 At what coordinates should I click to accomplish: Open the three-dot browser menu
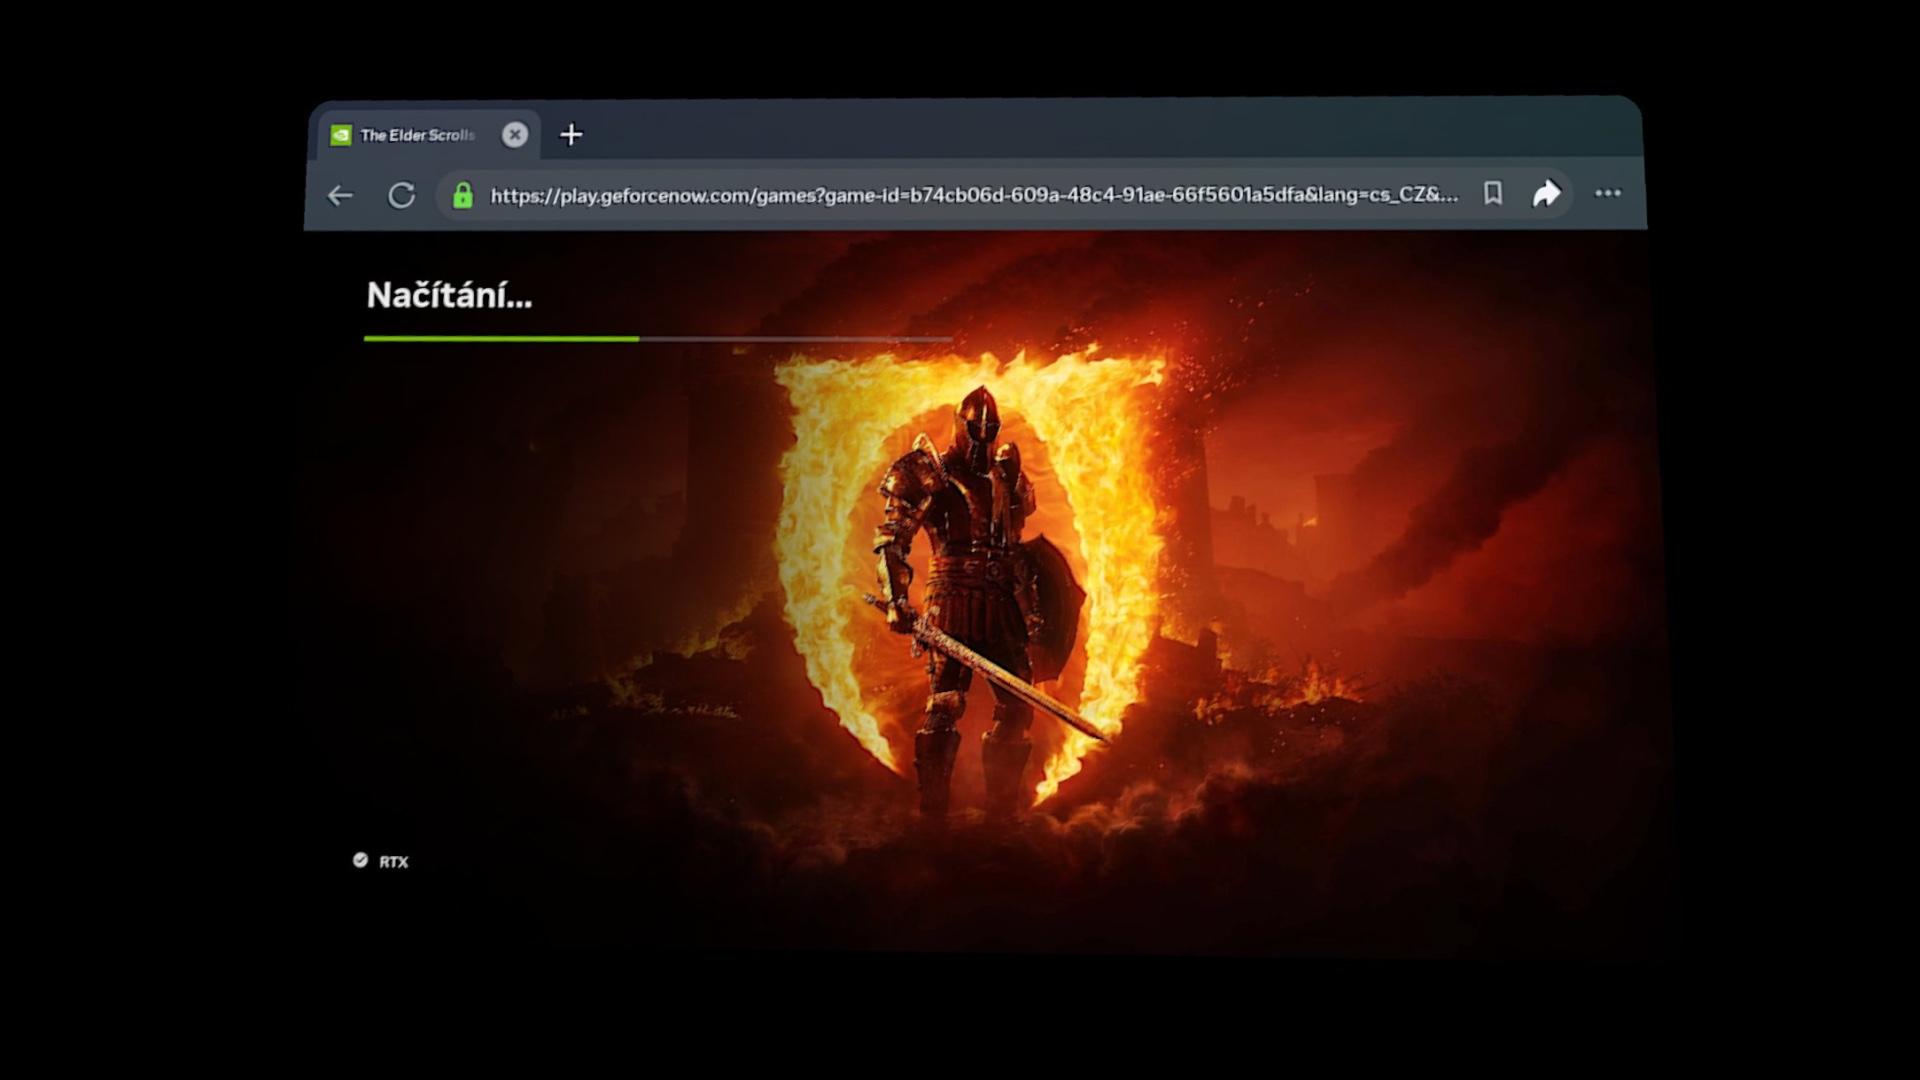click(x=1607, y=193)
